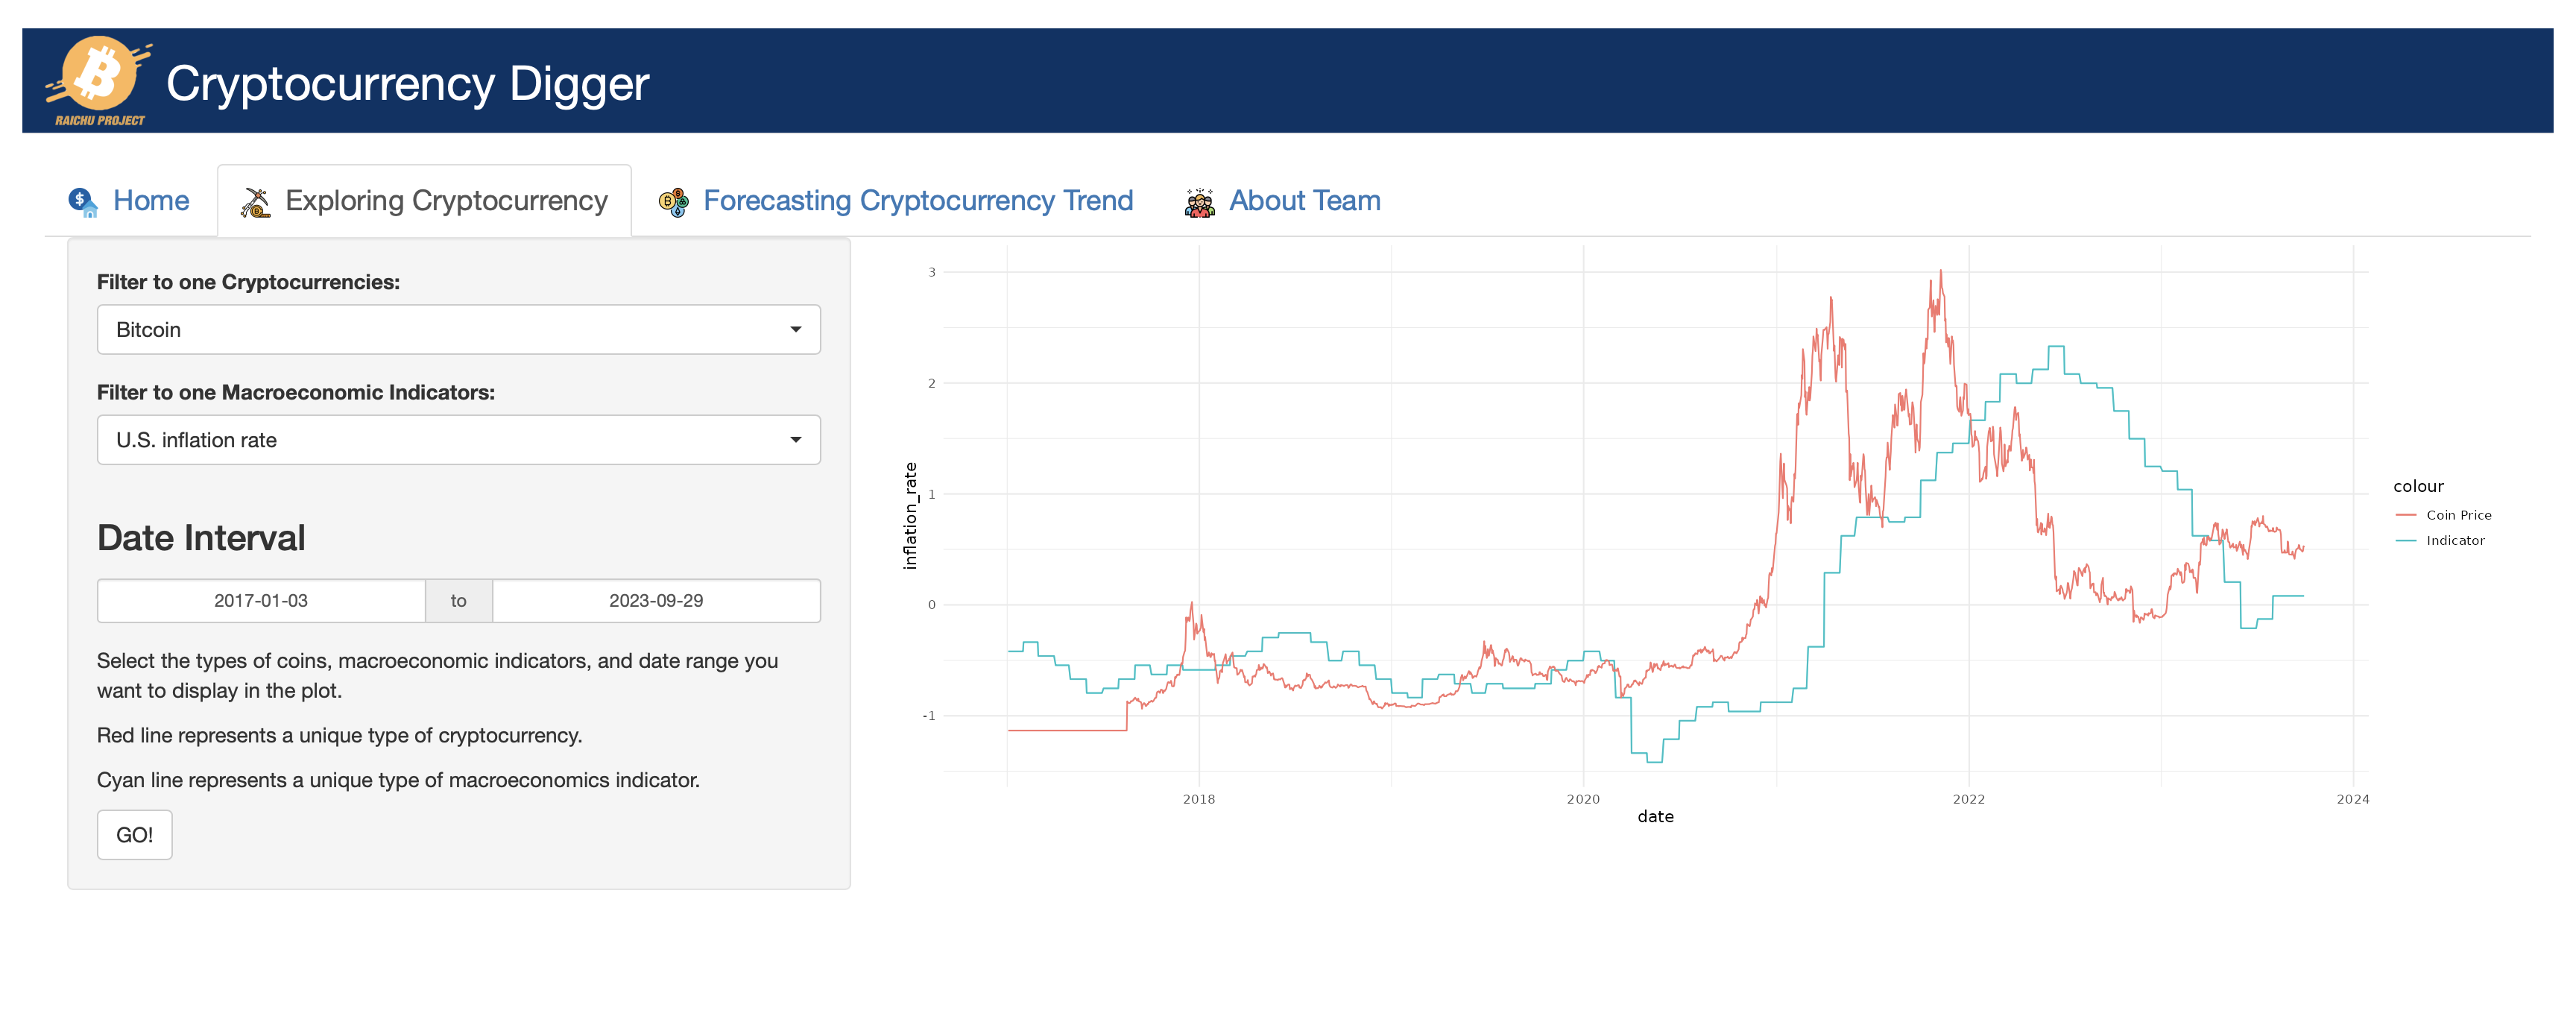Go to the About Team tab
Screen dimensions: 2576x1022
click(x=1304, y=201)
